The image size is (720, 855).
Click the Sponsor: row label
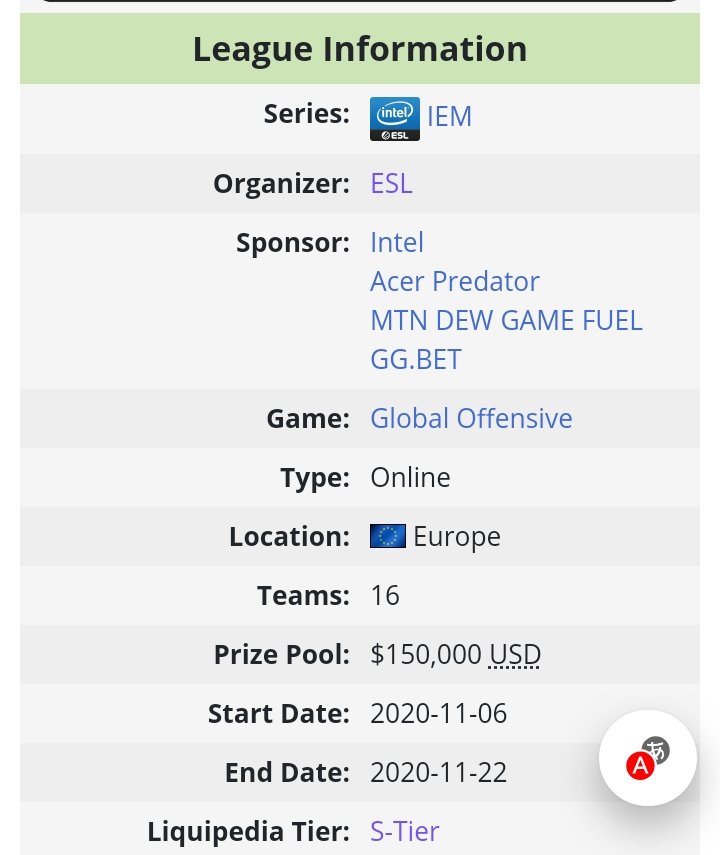coord(292,243)
